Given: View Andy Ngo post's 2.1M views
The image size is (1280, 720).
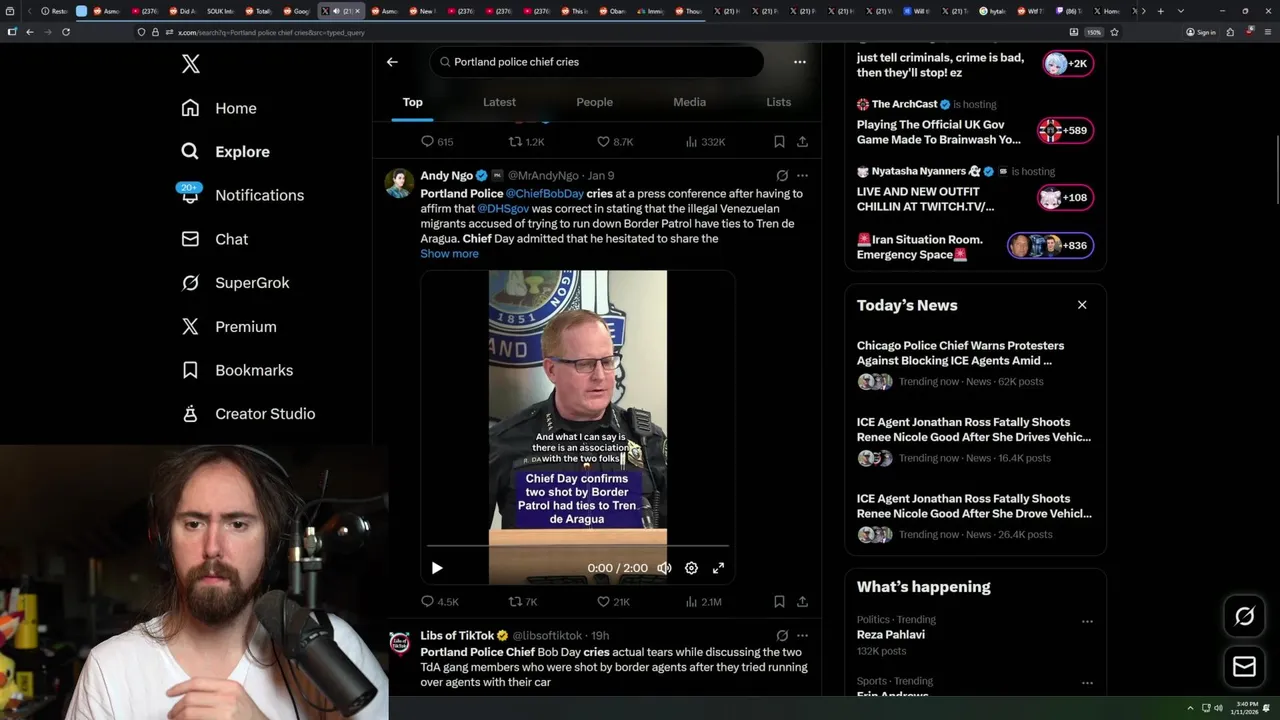Looking at the screenshot, I should [703, 602].
